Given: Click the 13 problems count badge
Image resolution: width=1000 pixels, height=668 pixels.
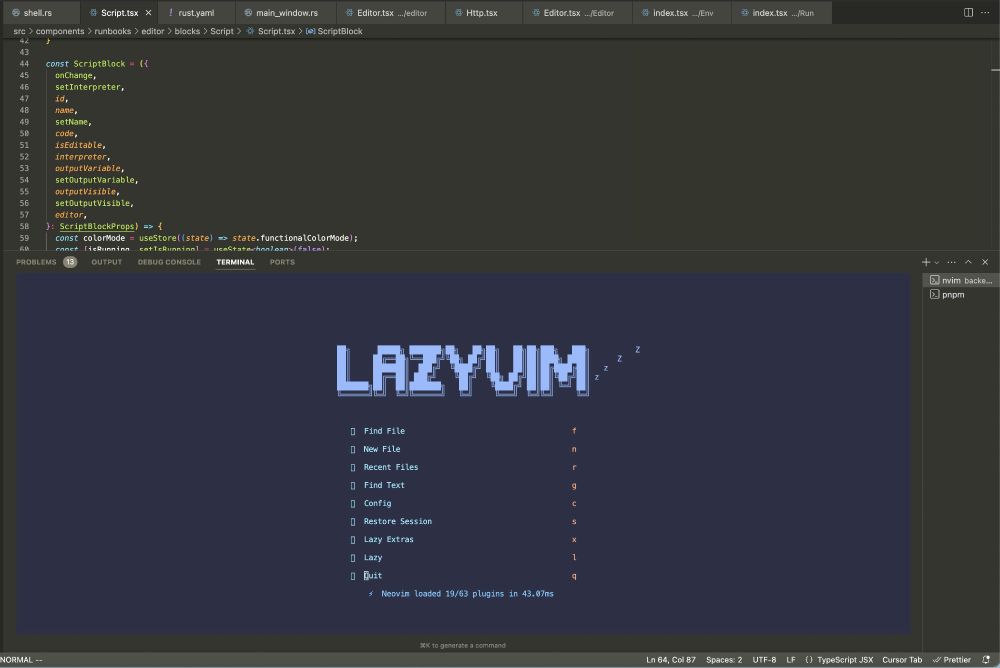Looking at the screenshot, I should (x=70, y=262).
